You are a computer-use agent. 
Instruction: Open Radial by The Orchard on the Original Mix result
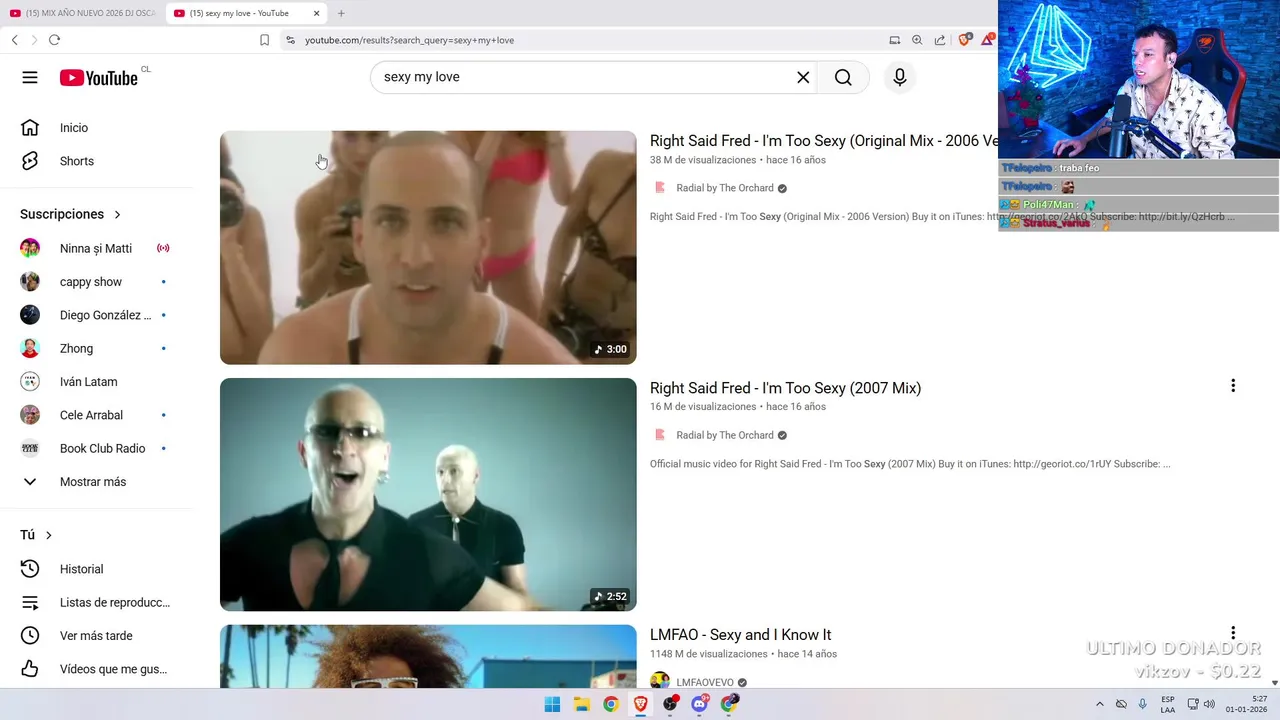[x=725, y=188]
